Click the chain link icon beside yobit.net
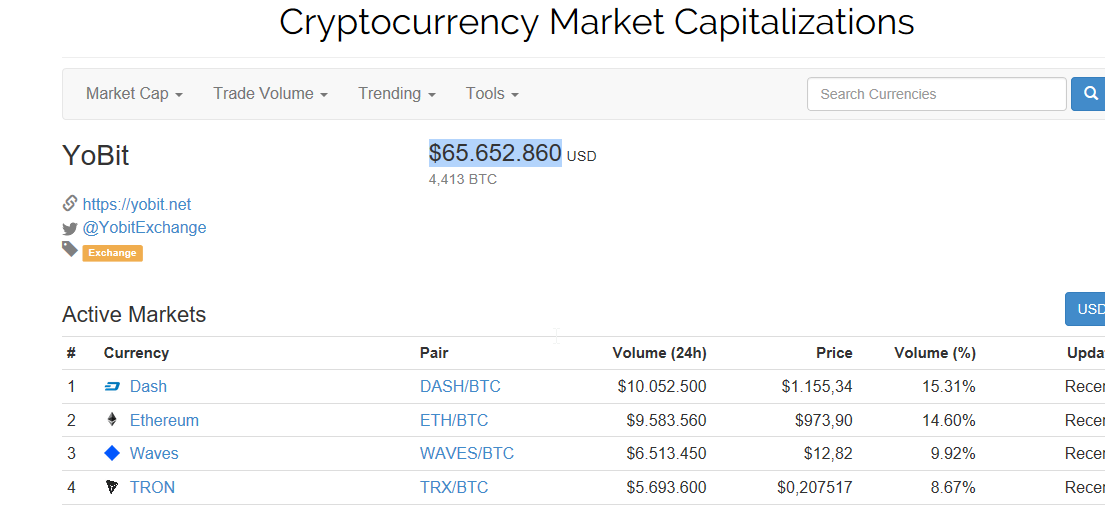 pos(69,204)
